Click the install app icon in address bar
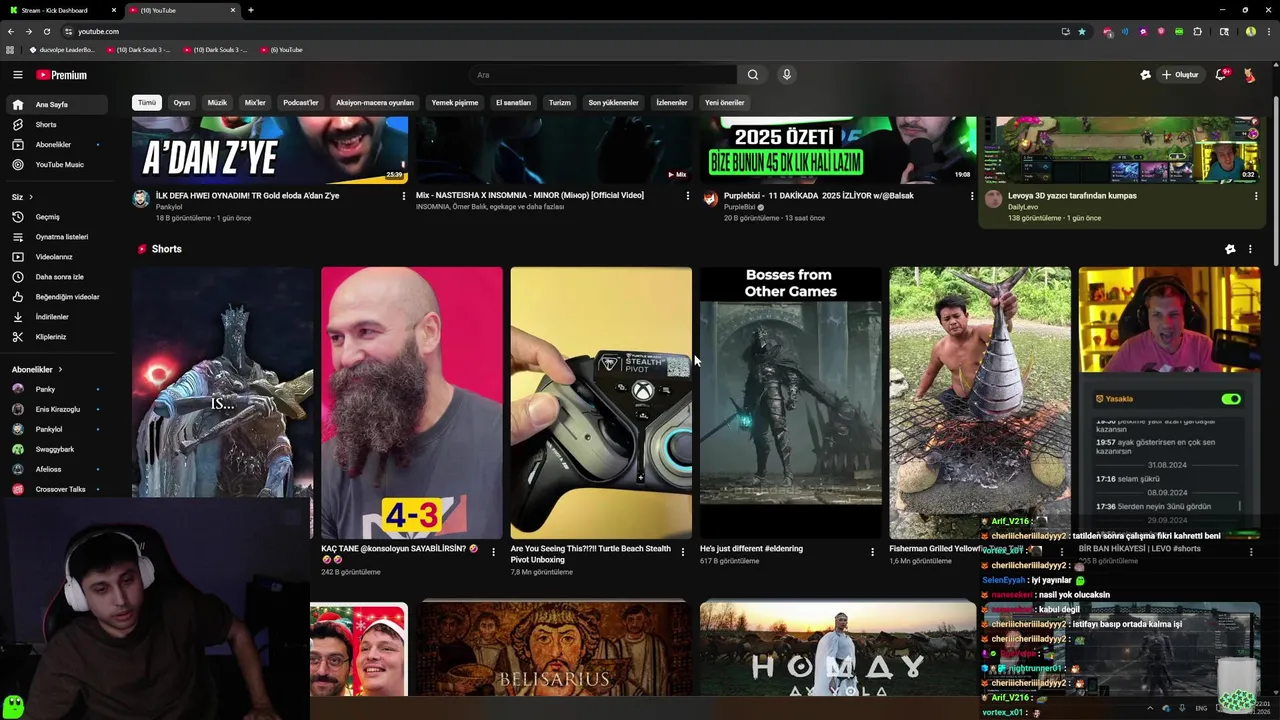 1065,31
